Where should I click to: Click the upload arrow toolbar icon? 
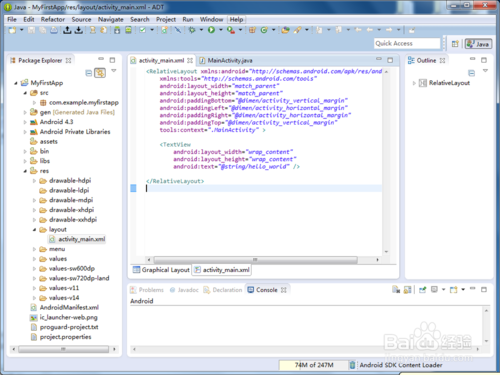67,30
